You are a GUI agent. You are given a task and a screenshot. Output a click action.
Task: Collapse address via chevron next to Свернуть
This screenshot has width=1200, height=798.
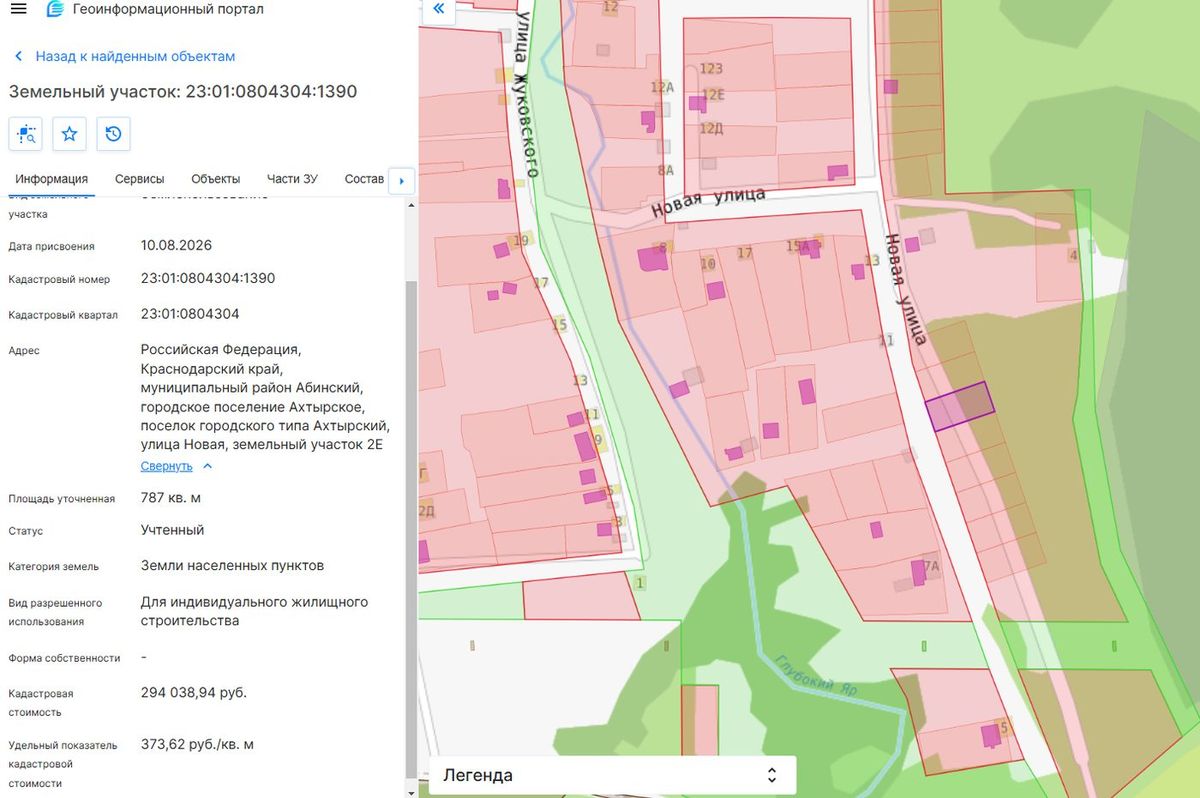208,466
